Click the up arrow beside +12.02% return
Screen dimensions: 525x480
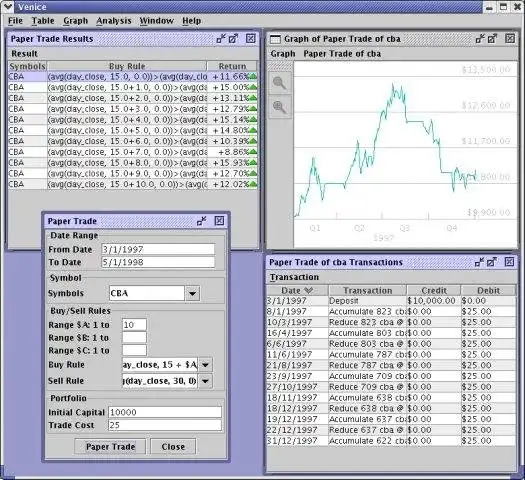pyautogui.click(x=253, y=184)
